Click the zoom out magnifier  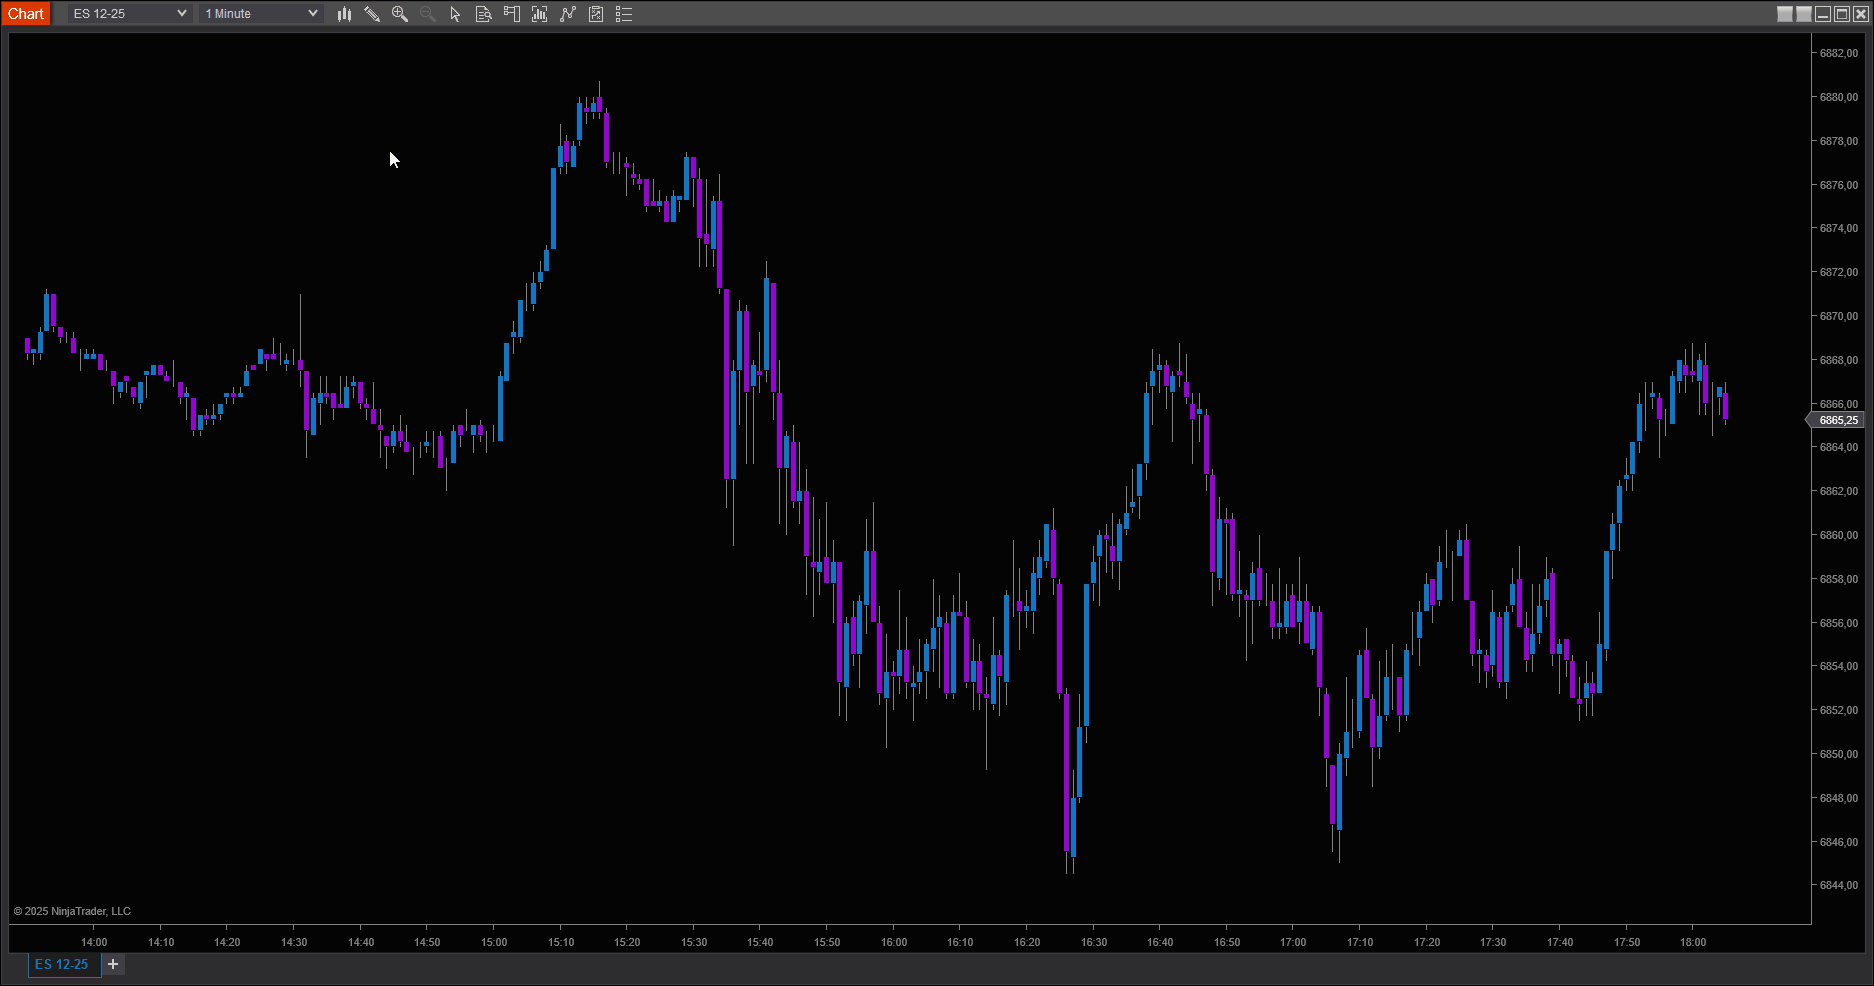pyautogui.click(x=428, y=14)
